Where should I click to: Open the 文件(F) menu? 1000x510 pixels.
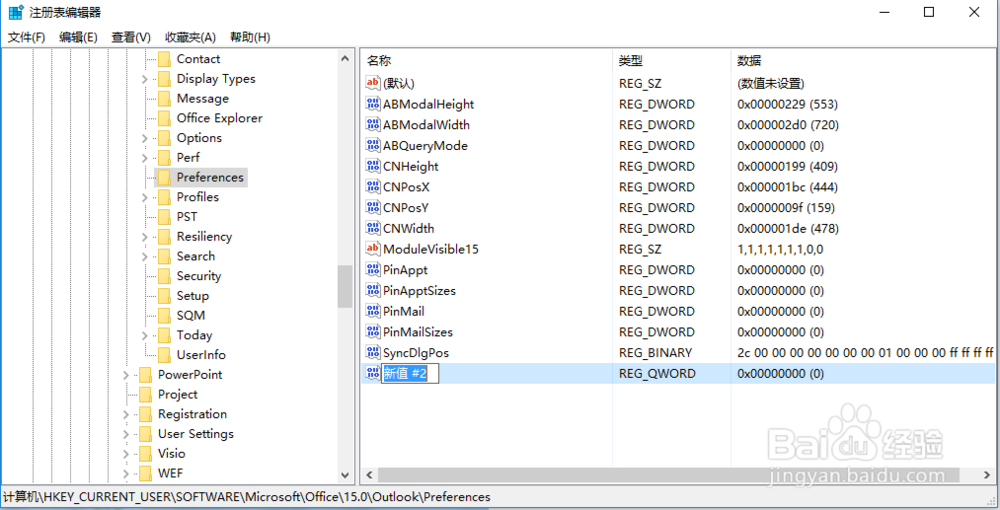(x=26, y=38)
